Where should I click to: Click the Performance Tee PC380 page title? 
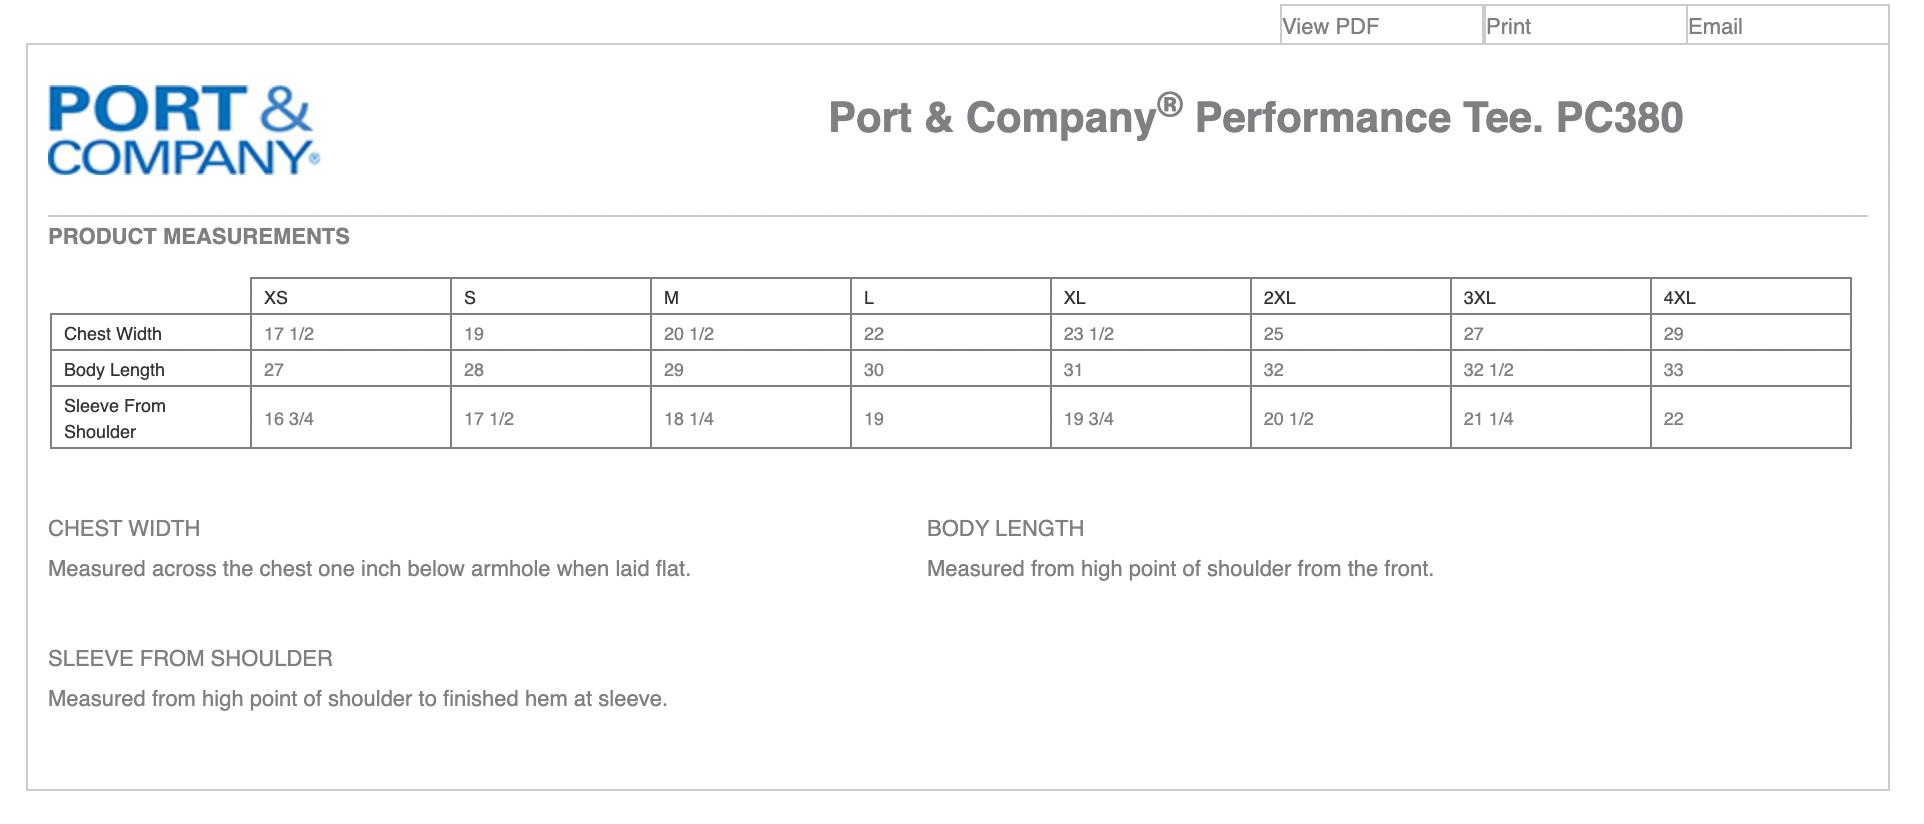[x=1255, y=118]
